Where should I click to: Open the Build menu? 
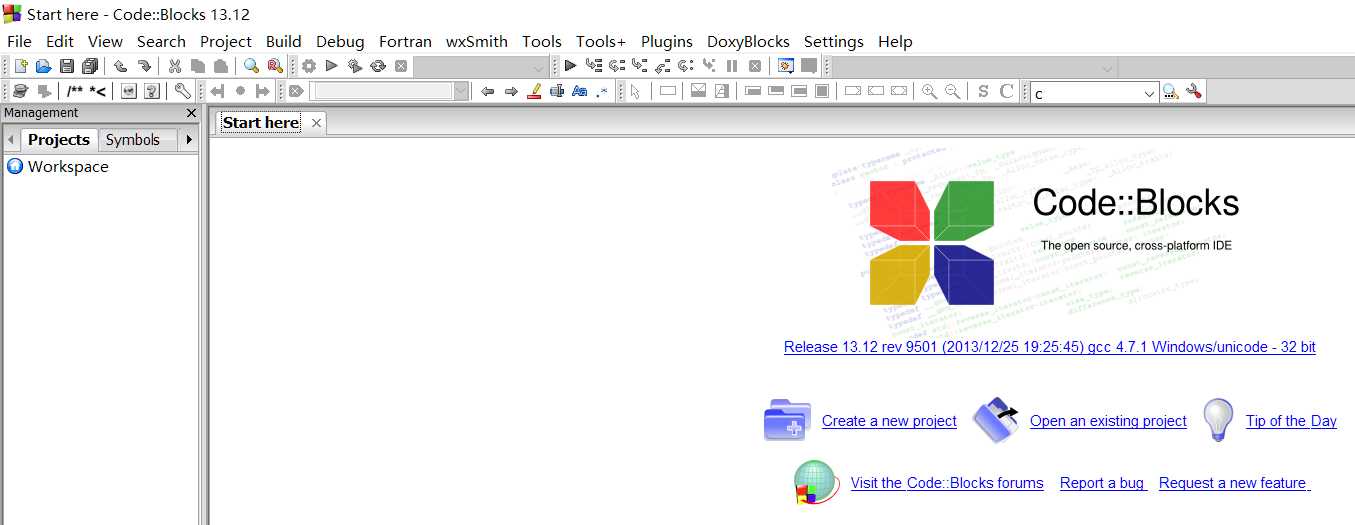click(284, 41)
